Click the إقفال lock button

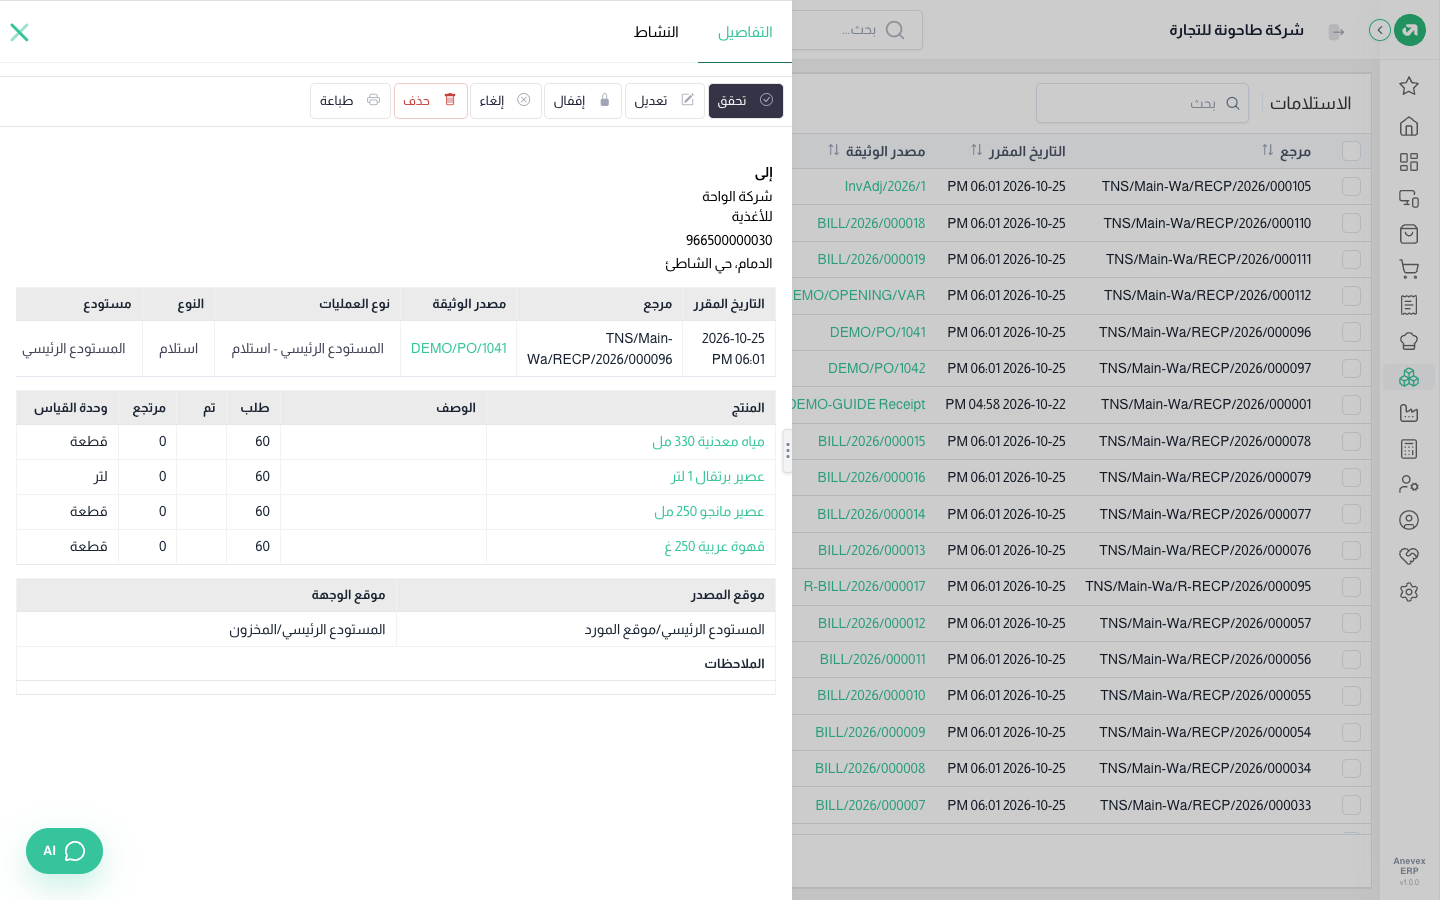point(583,100)
